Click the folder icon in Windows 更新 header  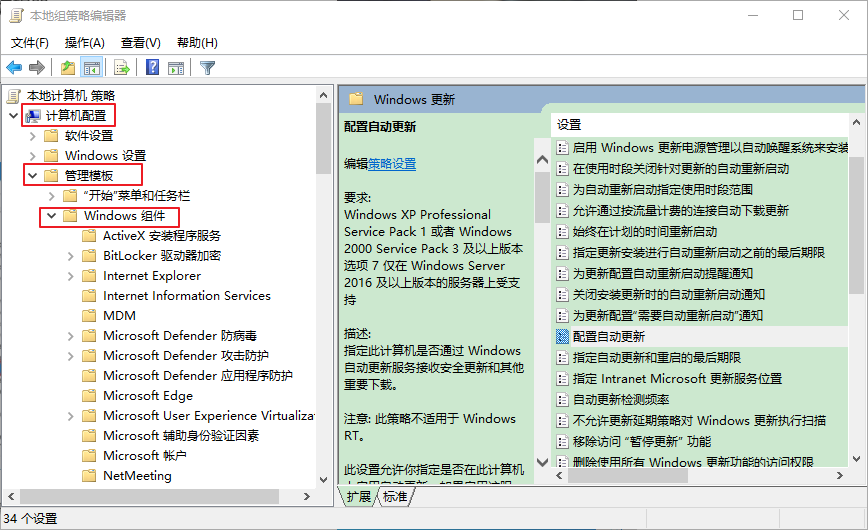pyautogui.click(x=356, y=99)
